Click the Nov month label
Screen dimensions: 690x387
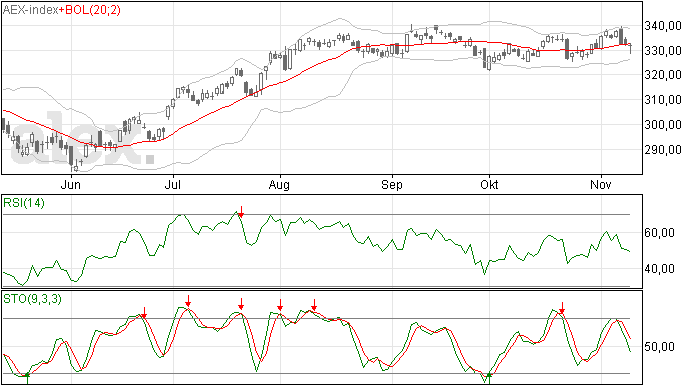click(601, 184)
